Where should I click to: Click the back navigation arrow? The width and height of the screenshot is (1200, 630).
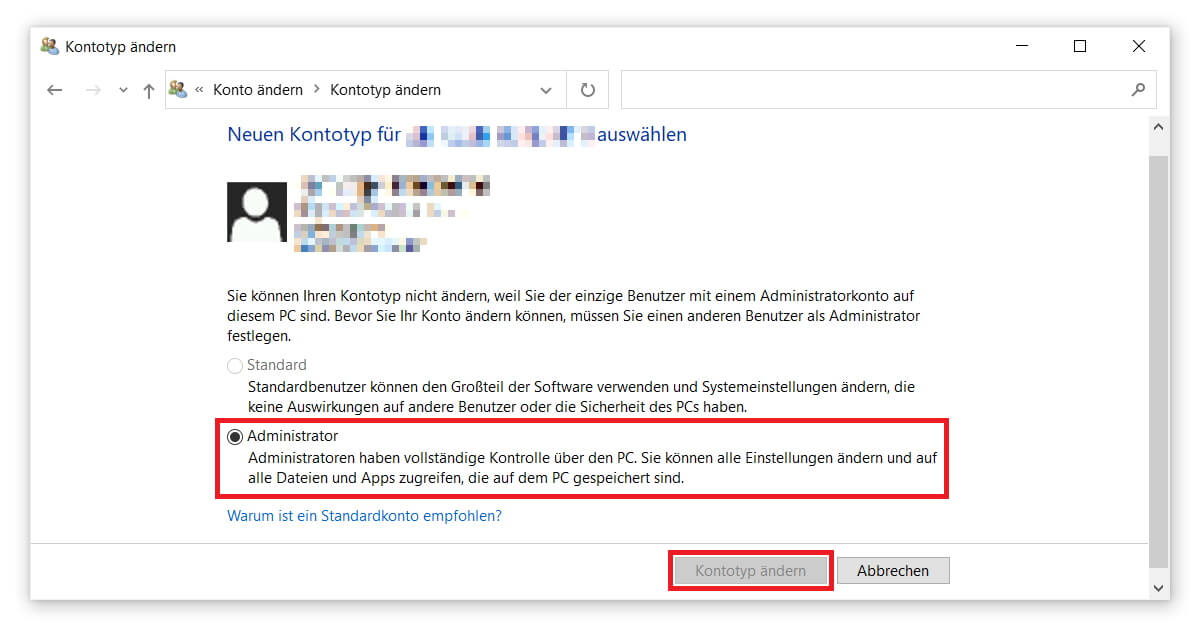point(55,89)
